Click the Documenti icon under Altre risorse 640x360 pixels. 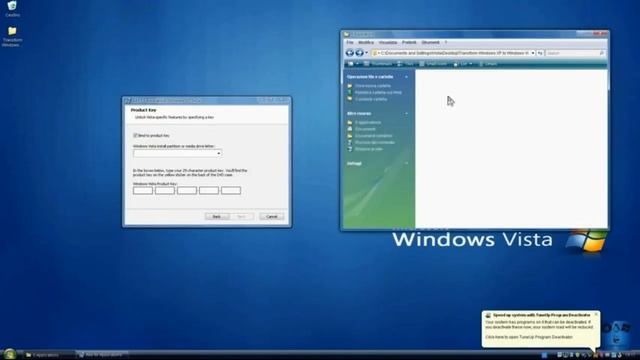pyautogui.click(x=350, y=129)
